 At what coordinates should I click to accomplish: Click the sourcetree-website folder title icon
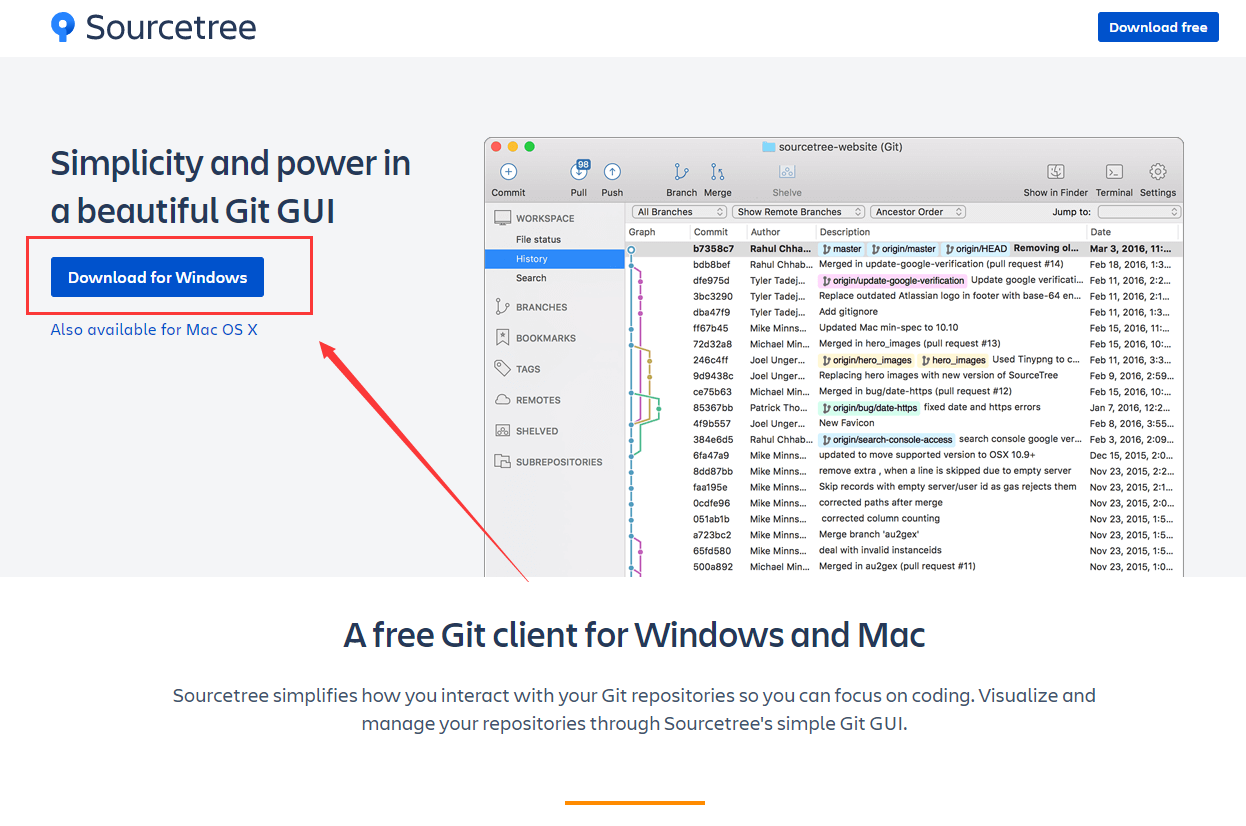769,147
